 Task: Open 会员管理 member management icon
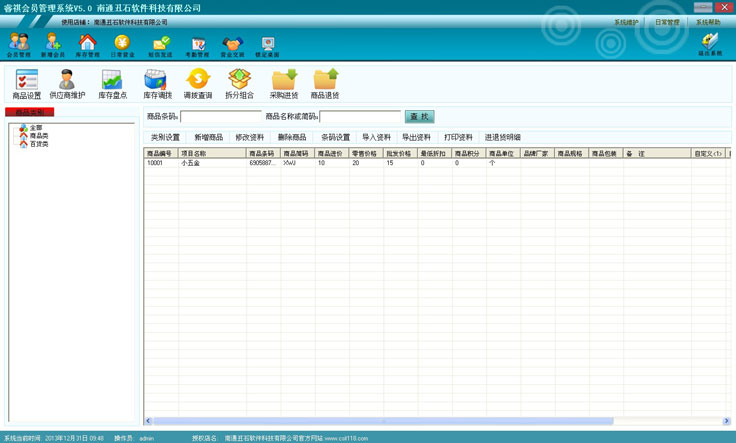point(19,45)
